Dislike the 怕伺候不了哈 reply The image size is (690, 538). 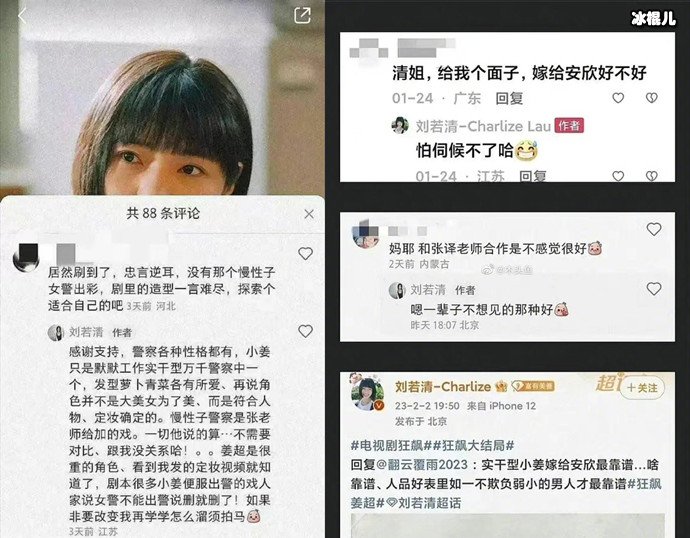[652, 176]
